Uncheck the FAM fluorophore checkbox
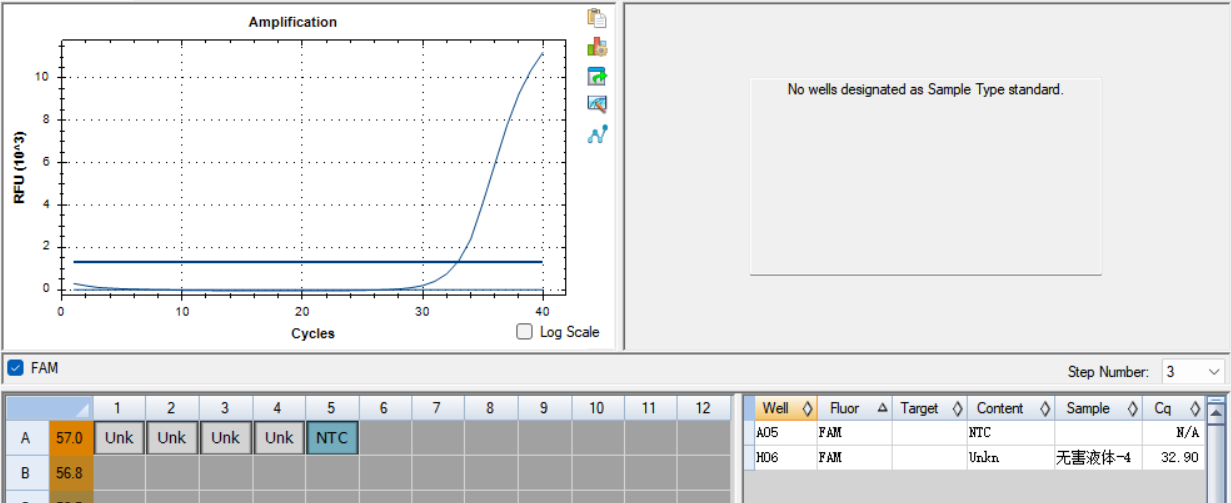1231x503 pixels. click(x=15, y=368)
